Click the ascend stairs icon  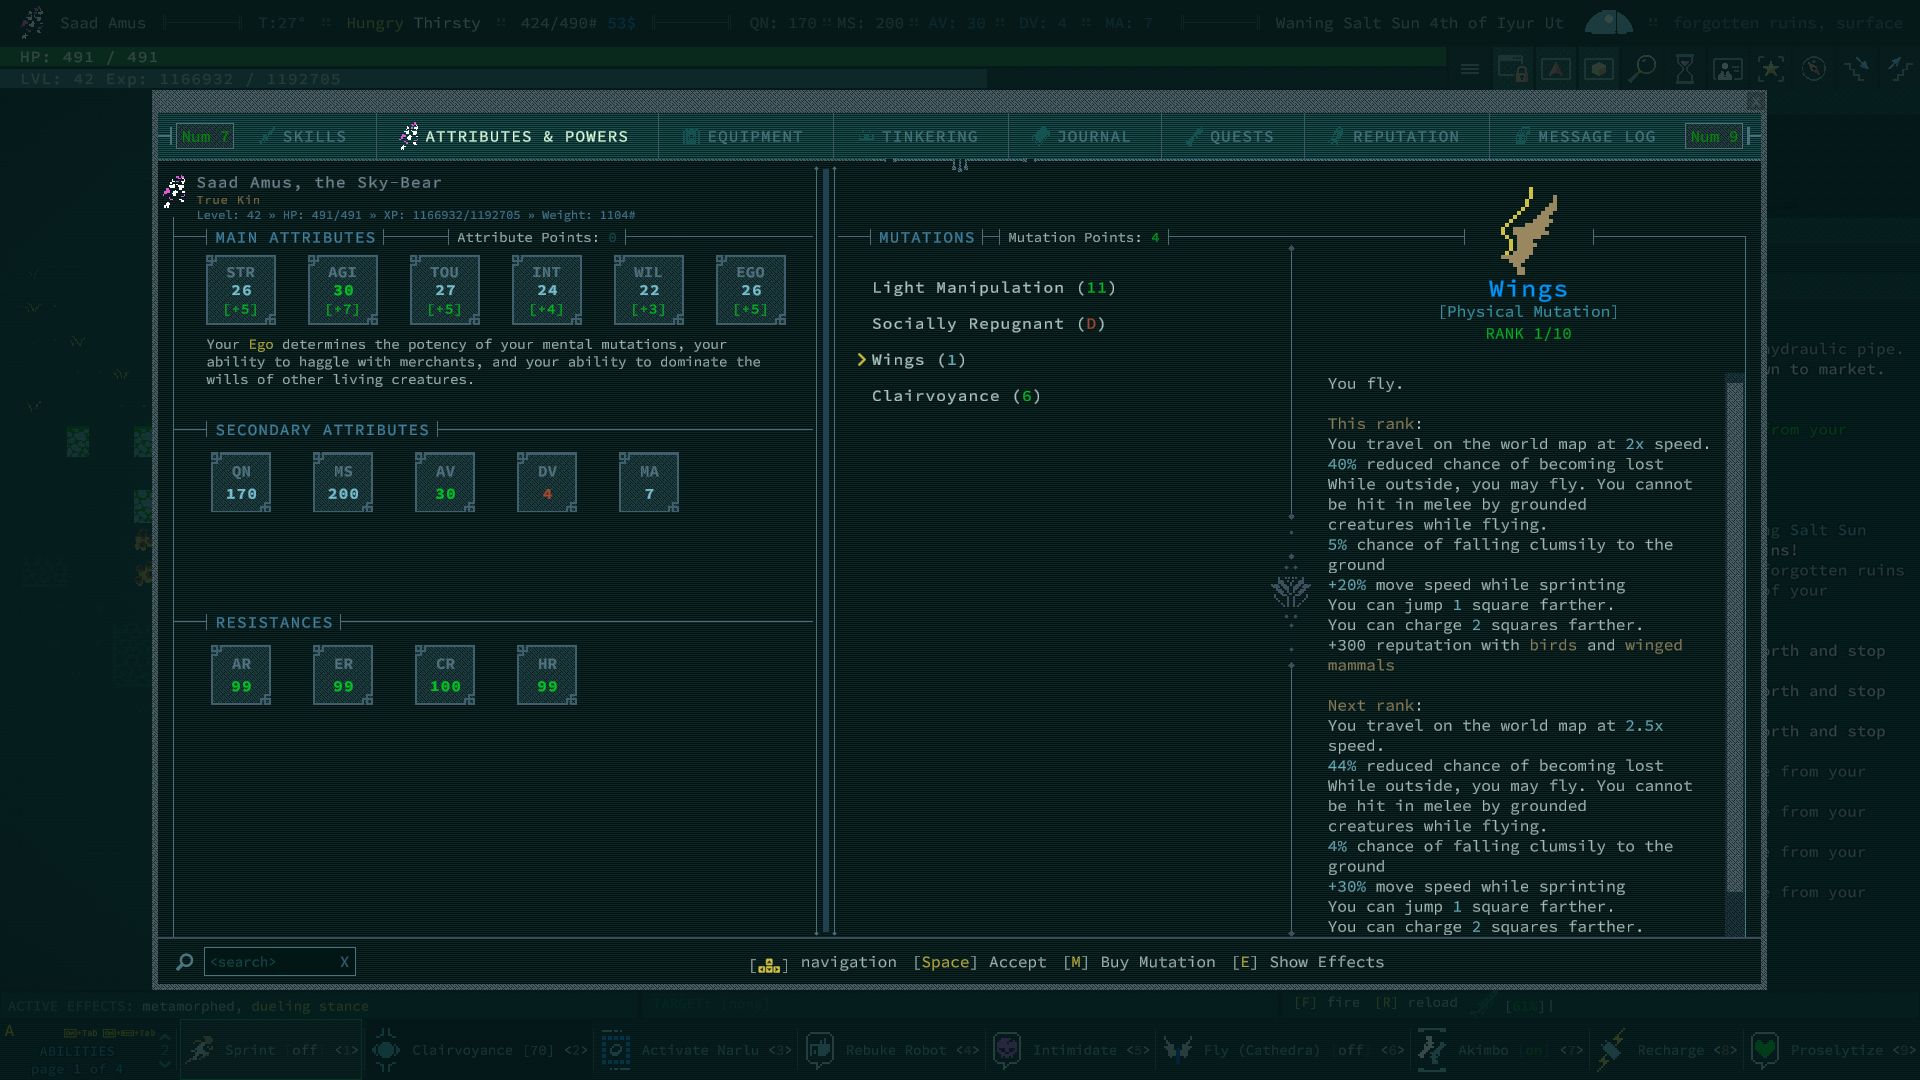(x=1899, y=69)
